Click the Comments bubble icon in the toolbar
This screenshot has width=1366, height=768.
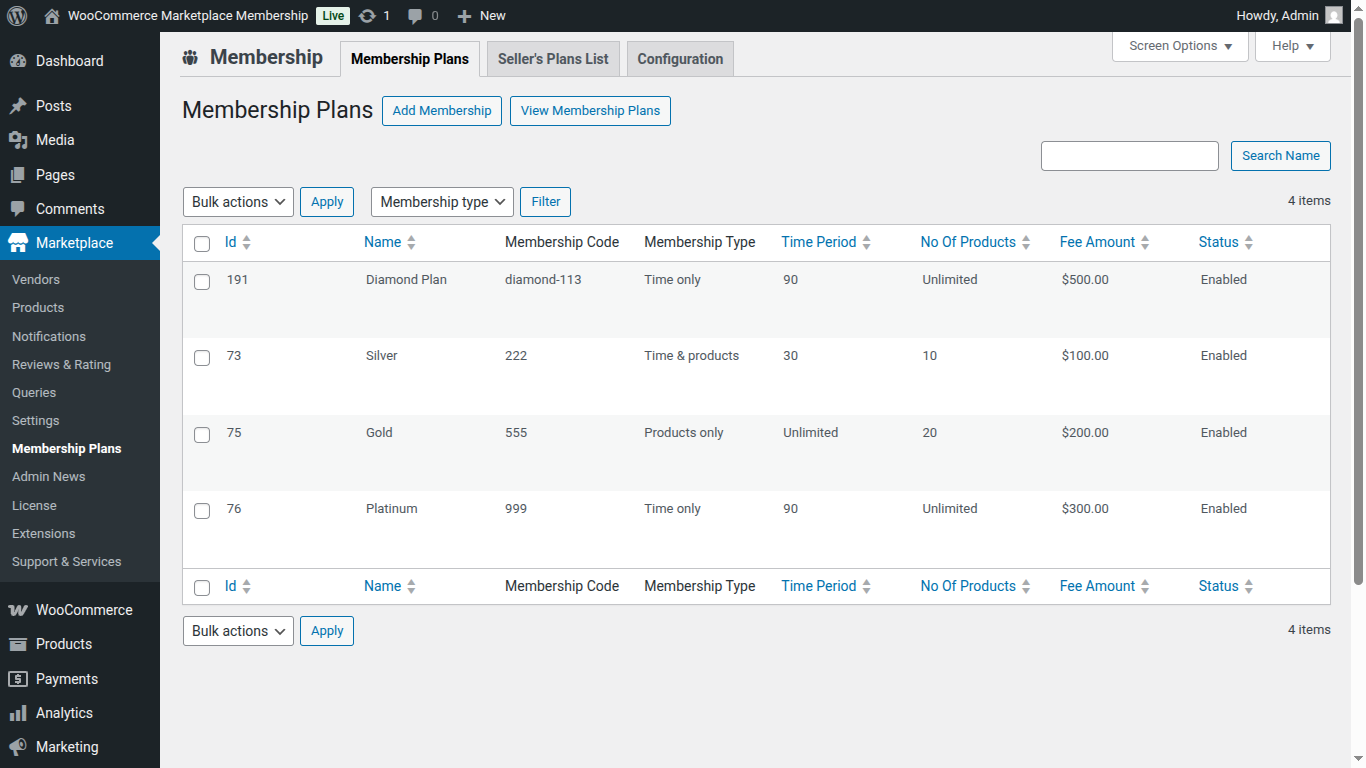tap(411, 15)
